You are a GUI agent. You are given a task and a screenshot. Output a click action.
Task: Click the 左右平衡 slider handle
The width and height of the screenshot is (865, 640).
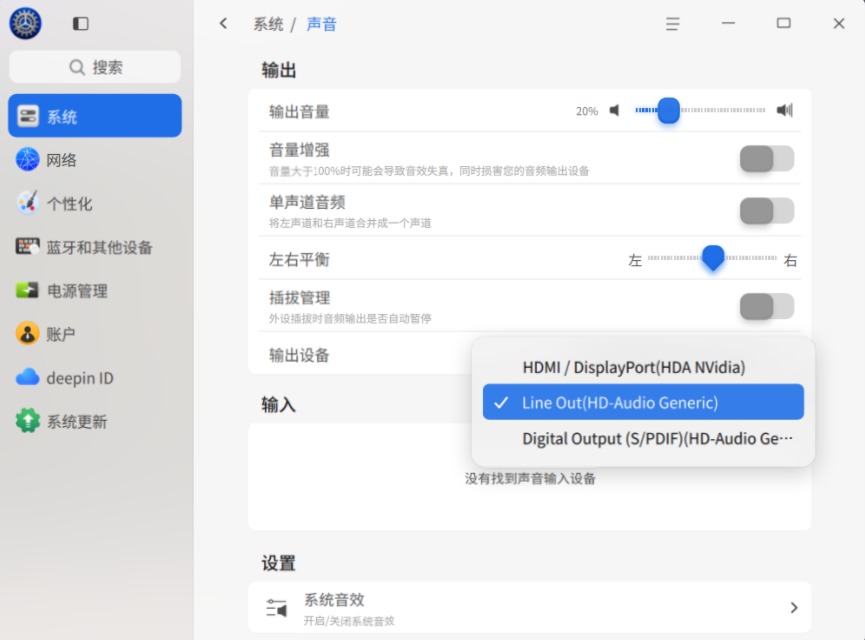pos(713,258)
